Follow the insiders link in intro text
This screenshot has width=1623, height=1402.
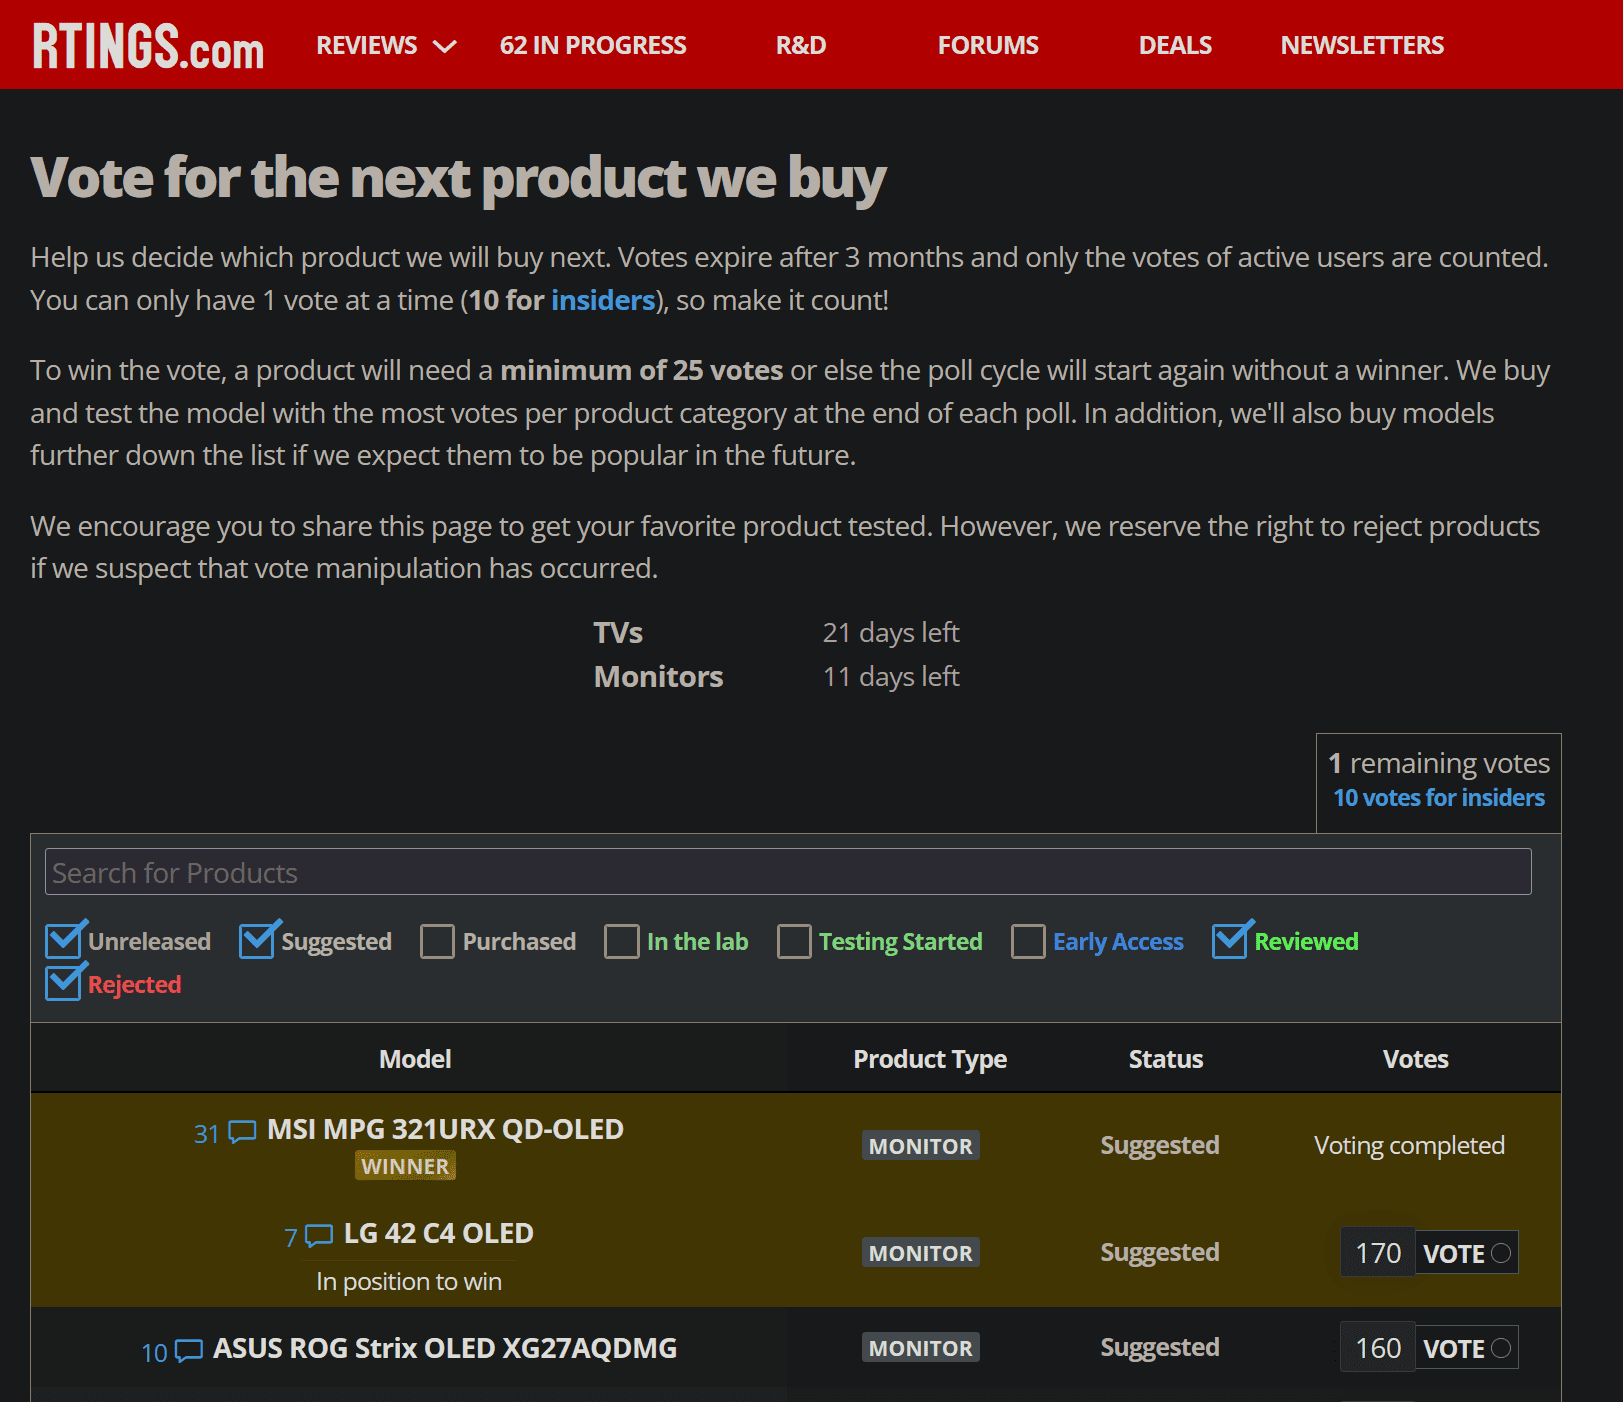(603, 300)
